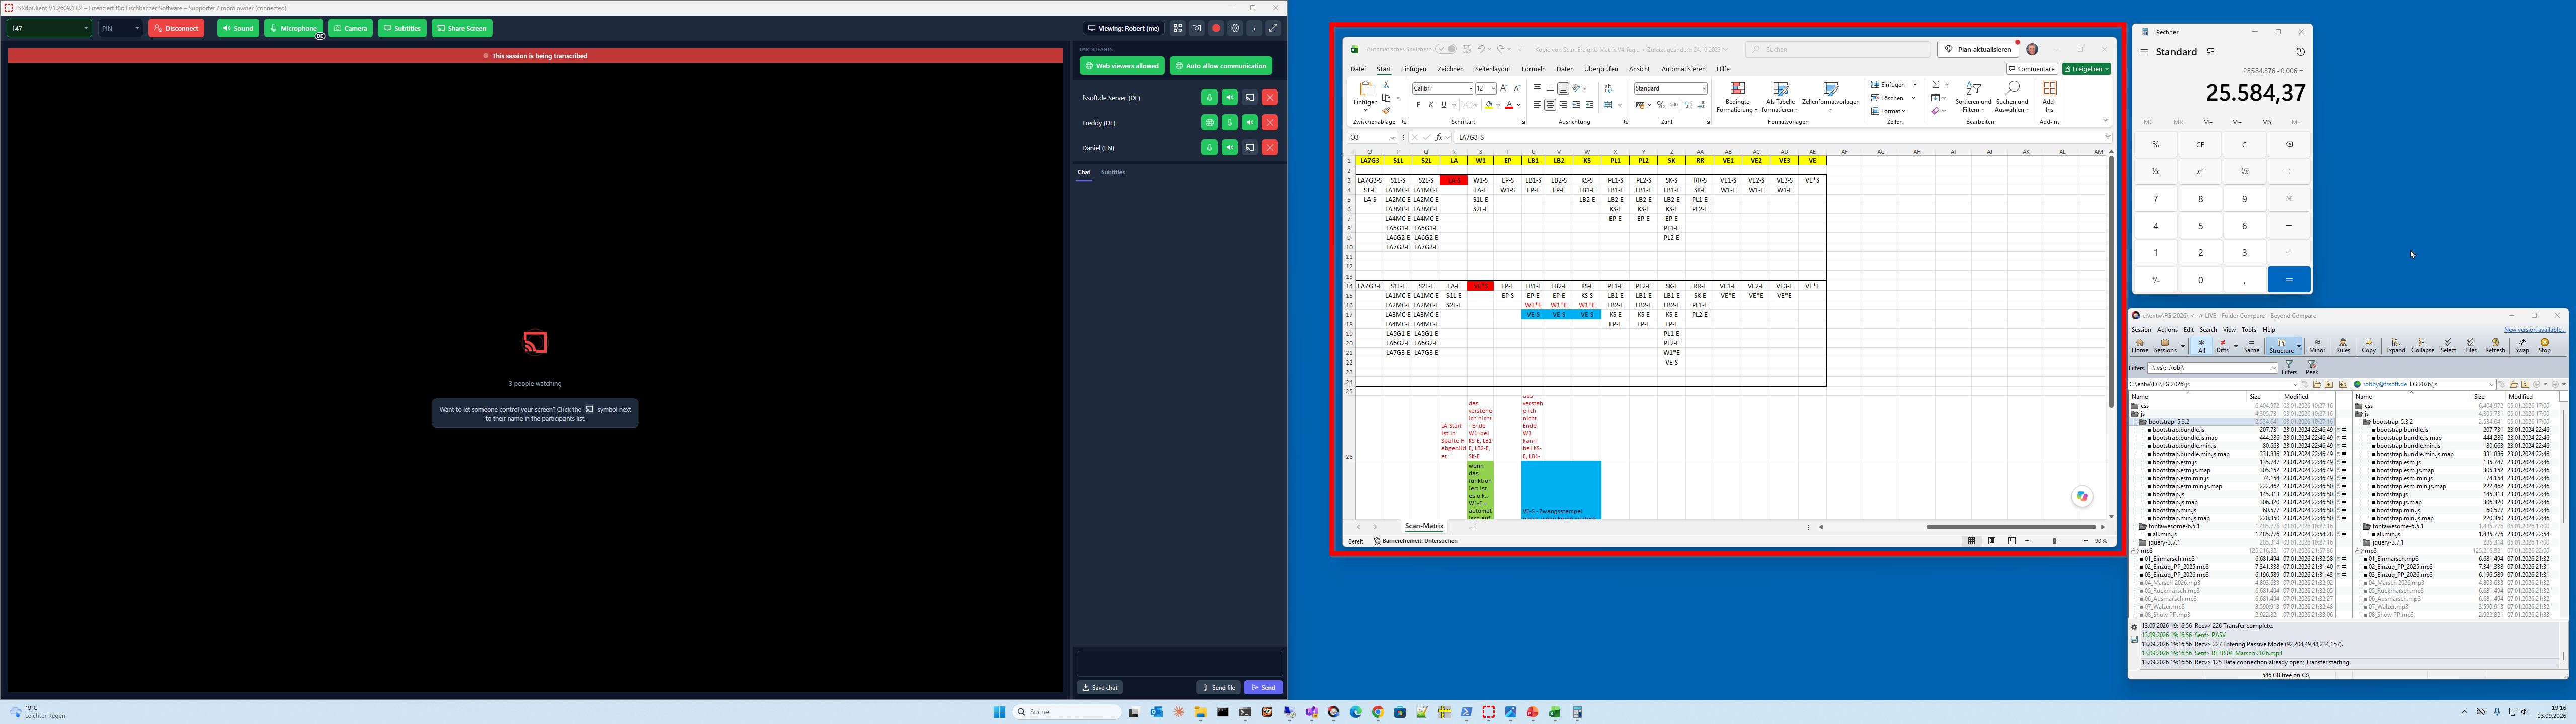Give Daniel (EN) screen control via cast icon
Viewport: 2576px width, 724px height.
point(1250,147)
